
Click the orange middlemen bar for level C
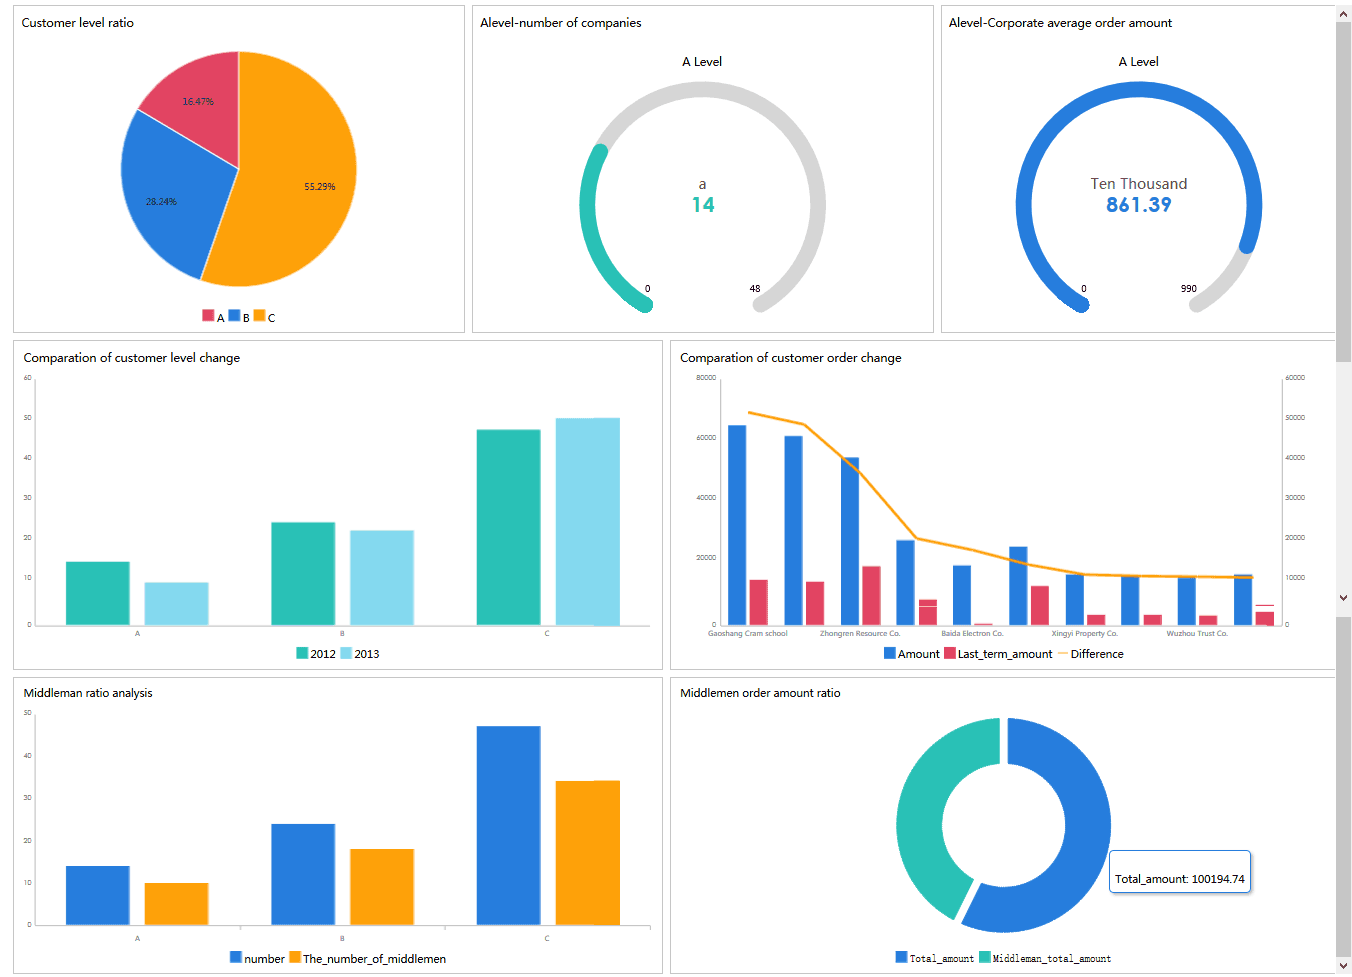click(x=588, y=853)
